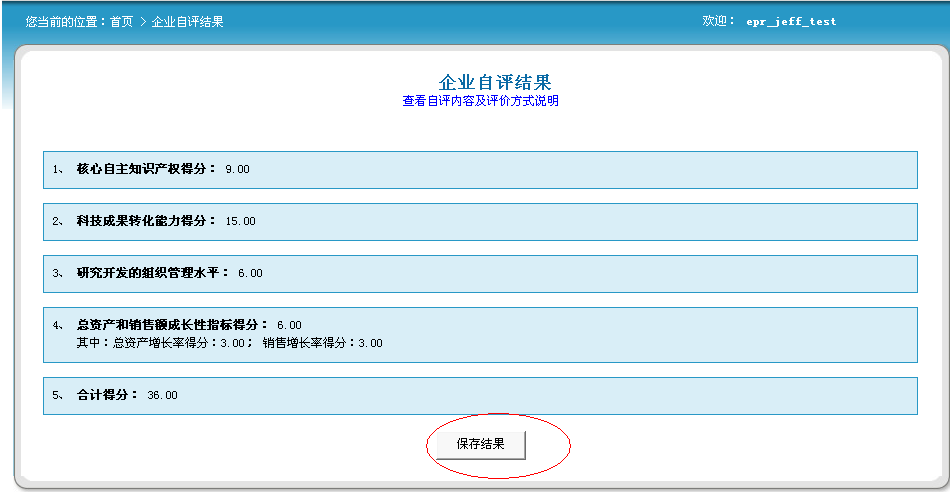
Task: Go to 首页 in the breadcrumb
Action: 121,22
